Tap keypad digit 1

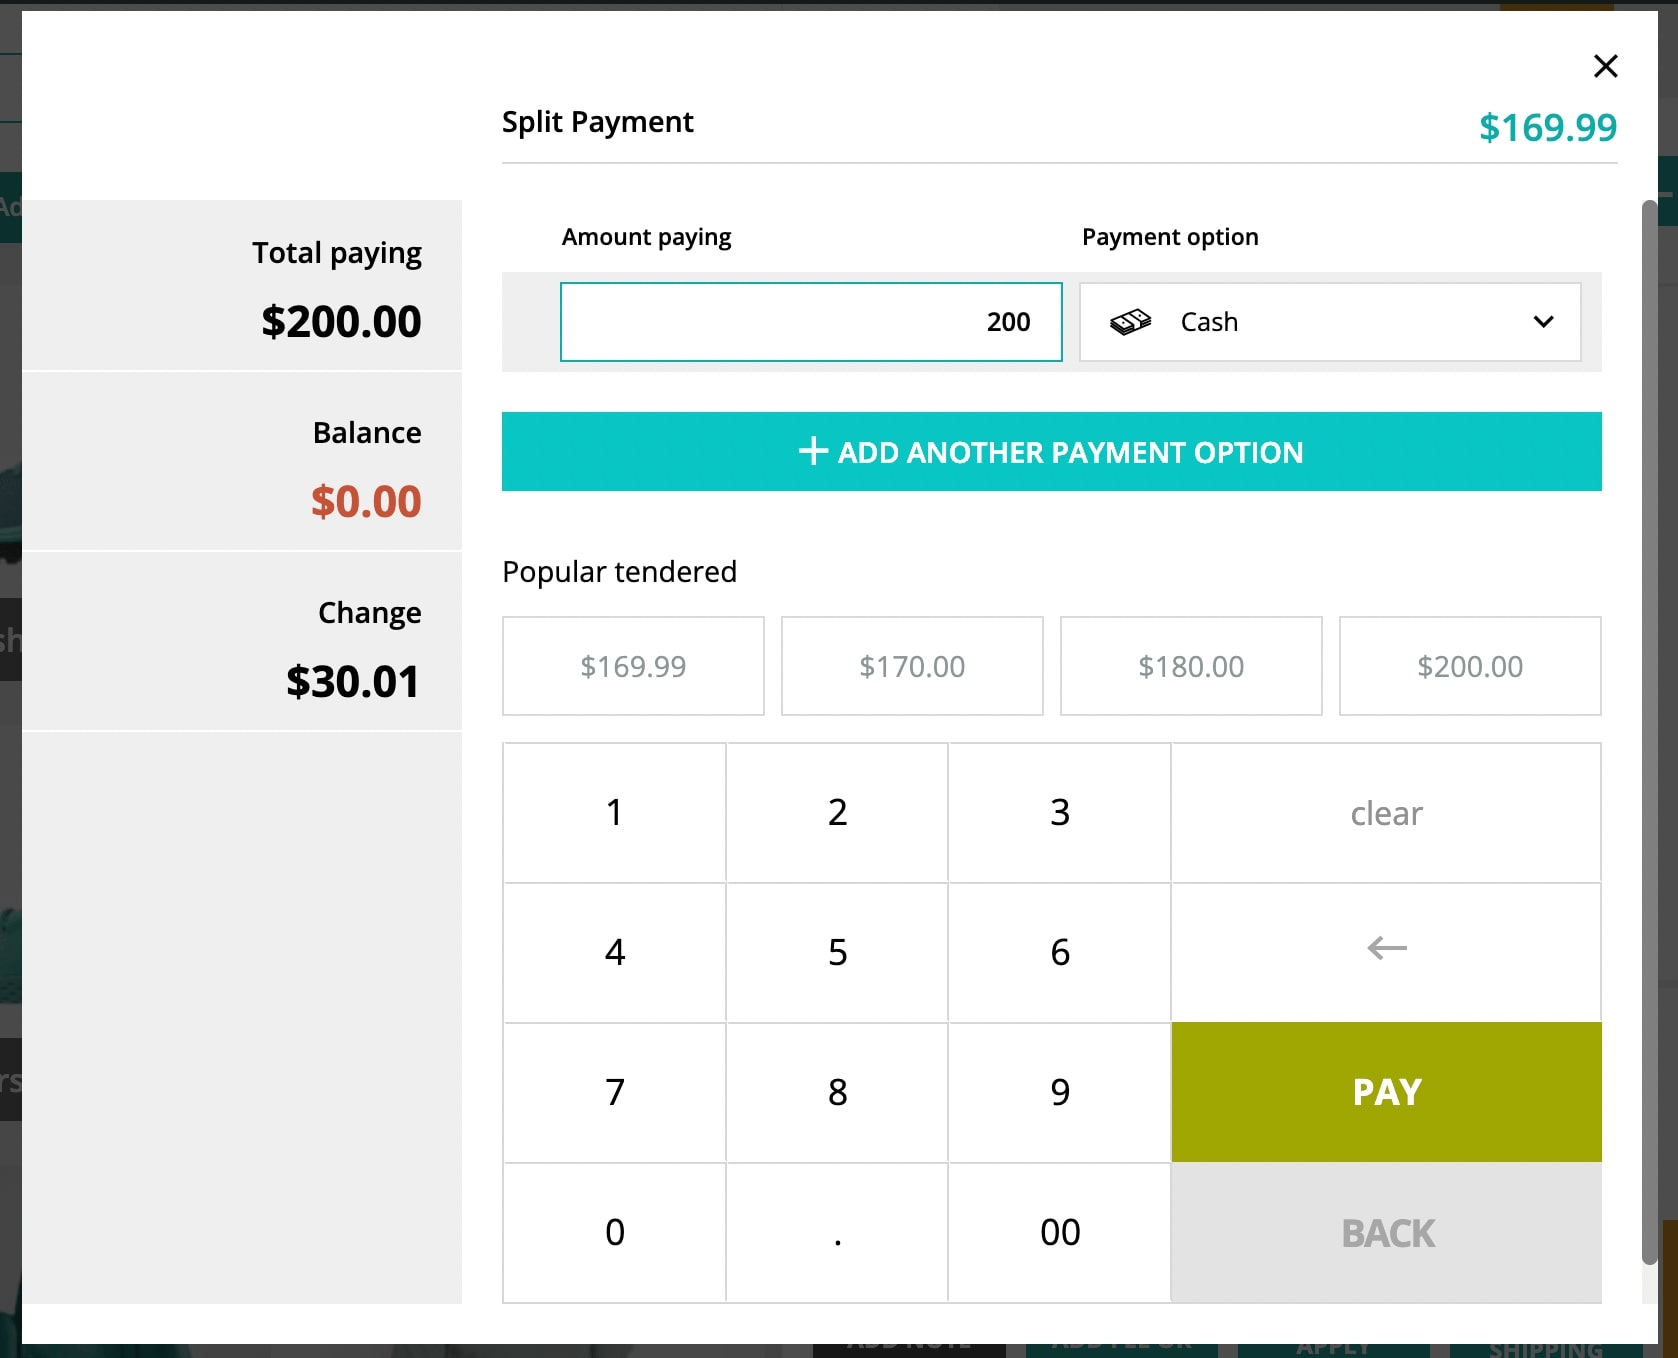point(615,813)
